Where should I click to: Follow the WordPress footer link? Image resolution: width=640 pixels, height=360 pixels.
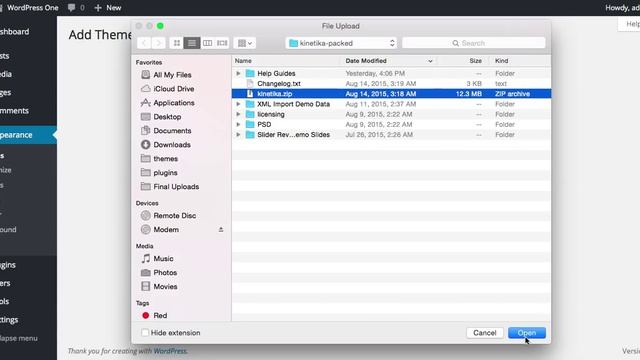click(x=170, y=351)
